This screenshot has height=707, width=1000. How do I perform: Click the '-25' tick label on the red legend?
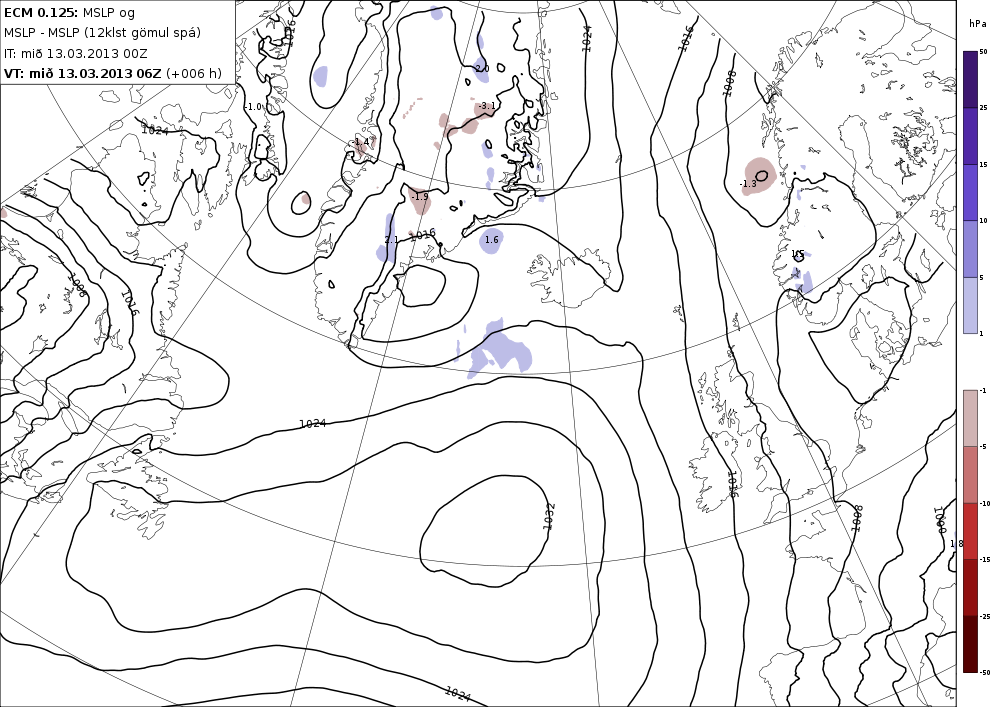pyautogui.click(x=985, y=616)
